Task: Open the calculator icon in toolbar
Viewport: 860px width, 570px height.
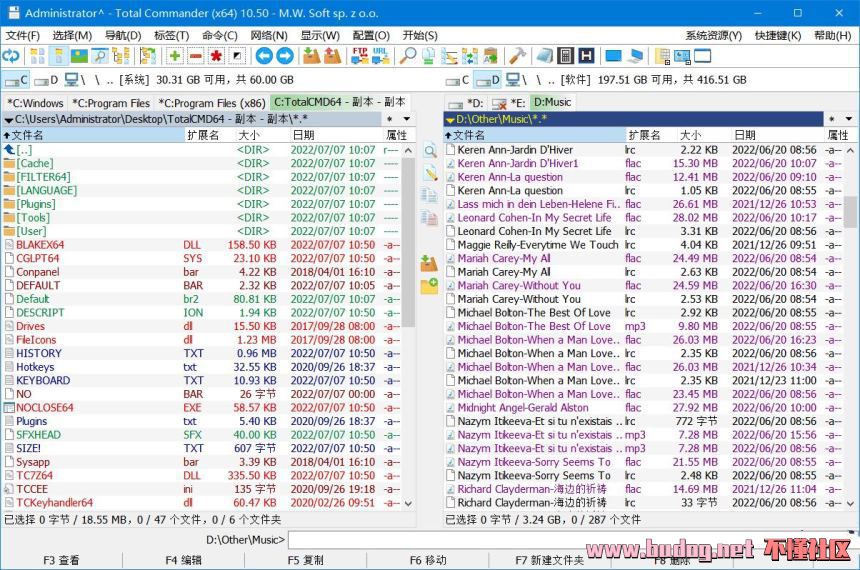Action: point(566,56)
